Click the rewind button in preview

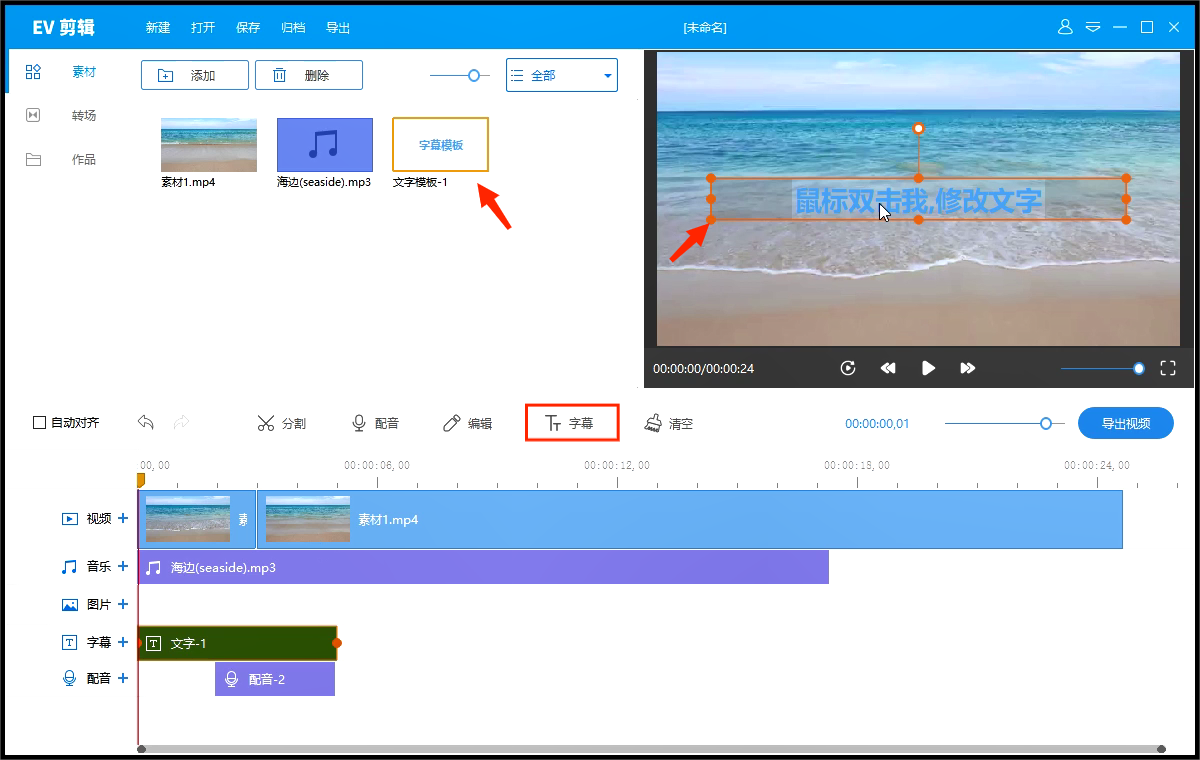(888, 368)
